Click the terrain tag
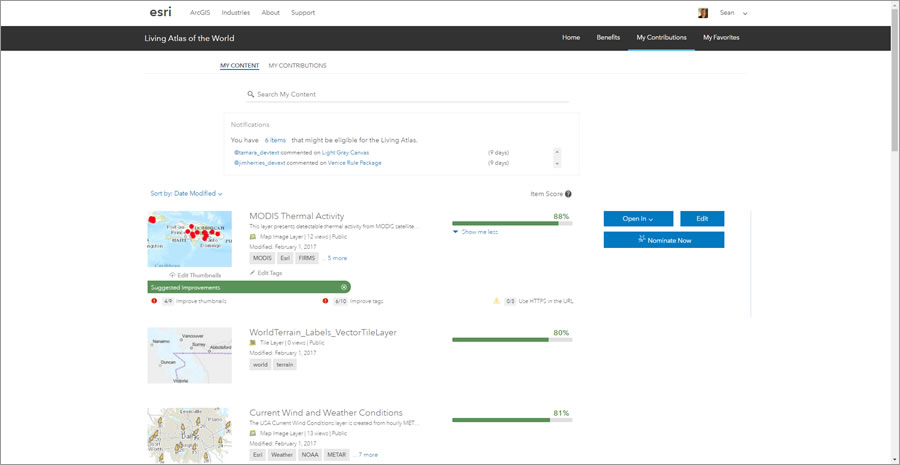Screen dimensions: 900x465 coord(285,365)
